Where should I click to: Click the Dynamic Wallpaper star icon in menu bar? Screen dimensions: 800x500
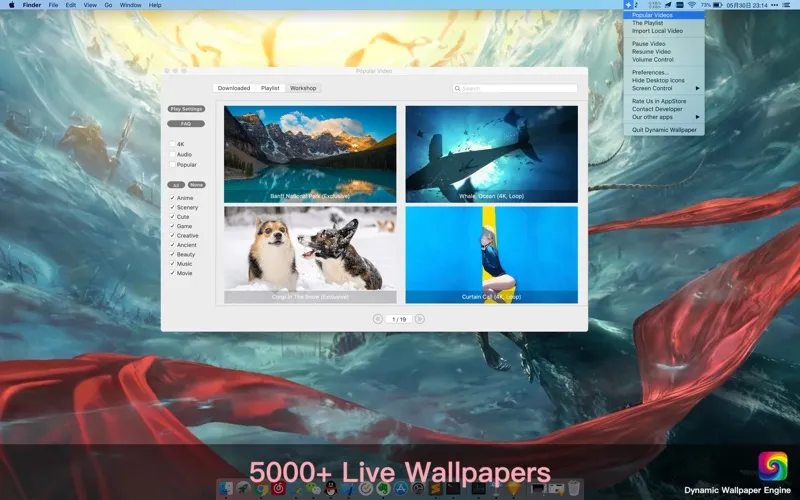coord(628,5)
